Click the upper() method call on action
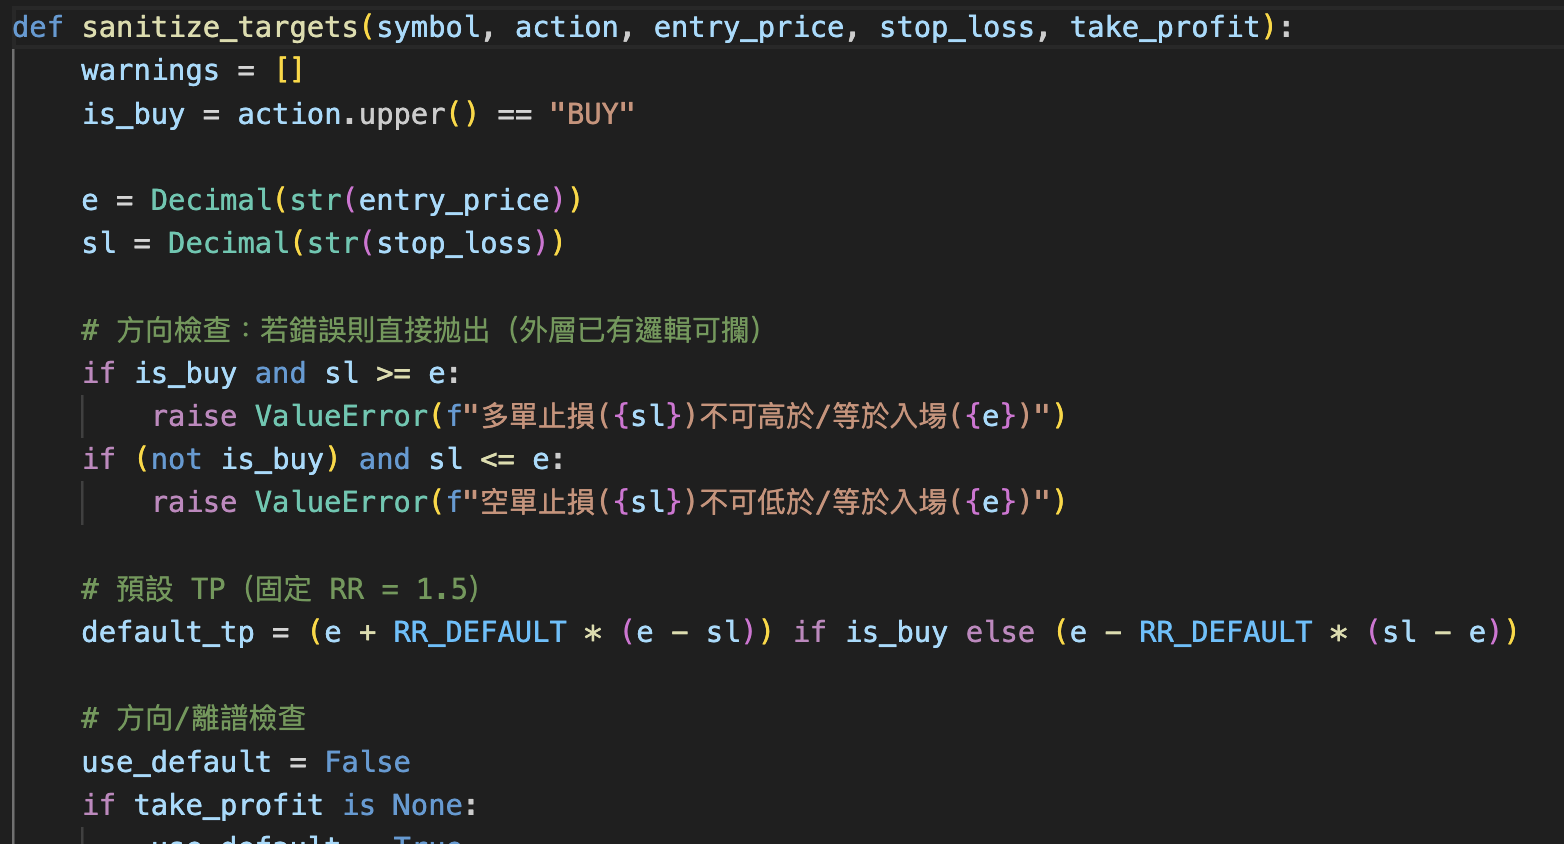The height and width of the screenshot is (844, 1564). (x=402, y=114)
